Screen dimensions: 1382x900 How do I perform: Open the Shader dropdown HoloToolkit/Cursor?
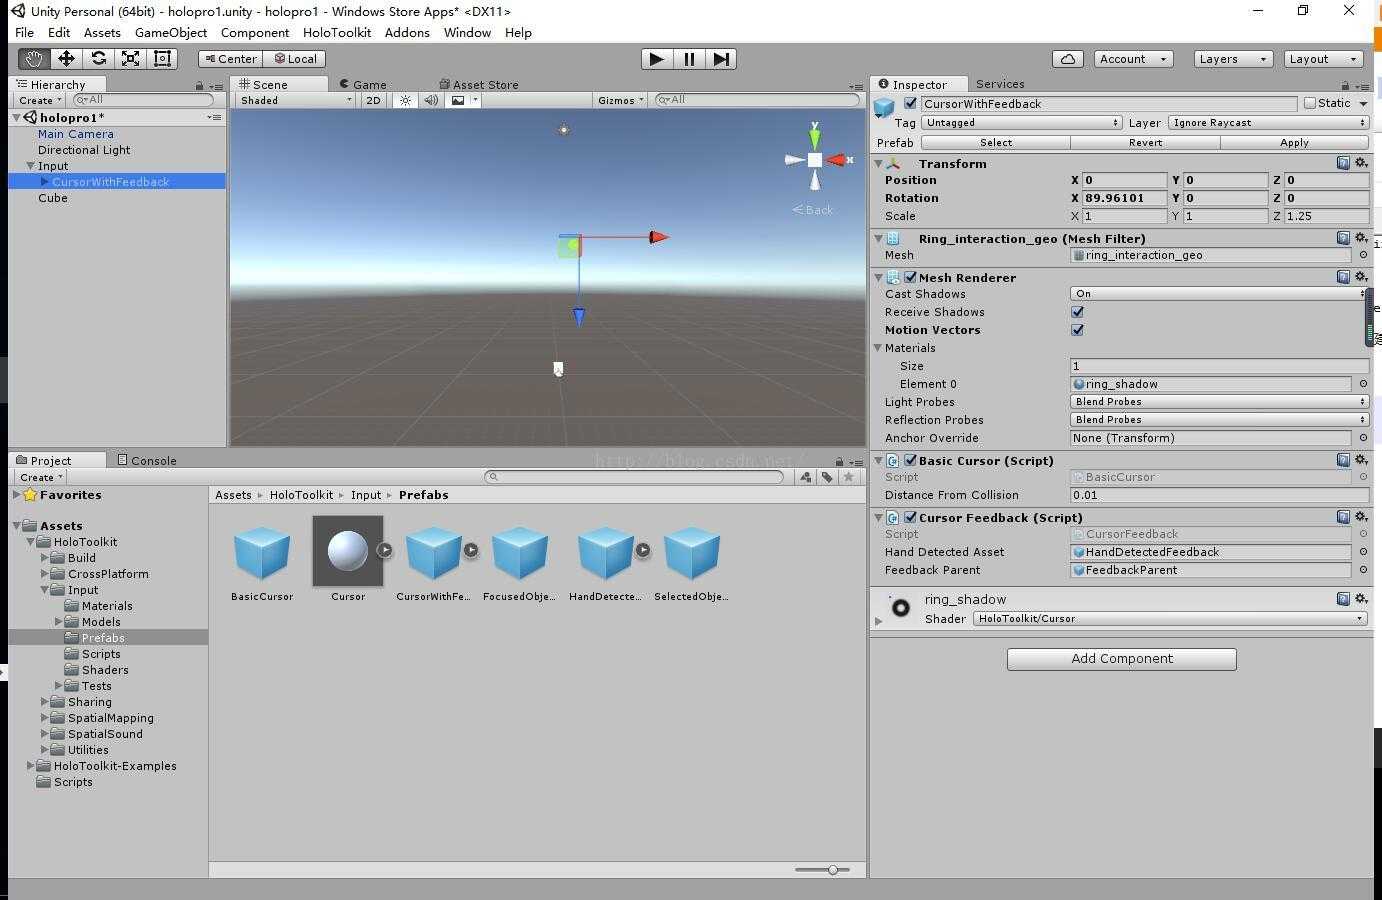tap(1170, 619)
